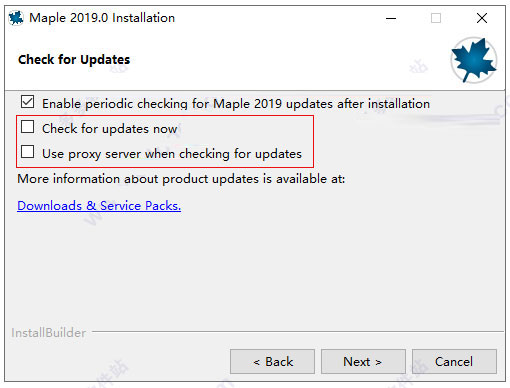Click the InstallBuilder label
This screenshot has width=510, height=388.
[x=49, y=333]
